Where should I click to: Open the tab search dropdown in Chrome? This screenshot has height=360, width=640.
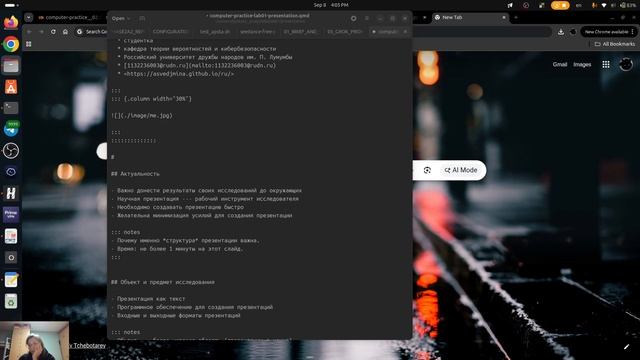(x=29, y=18)
